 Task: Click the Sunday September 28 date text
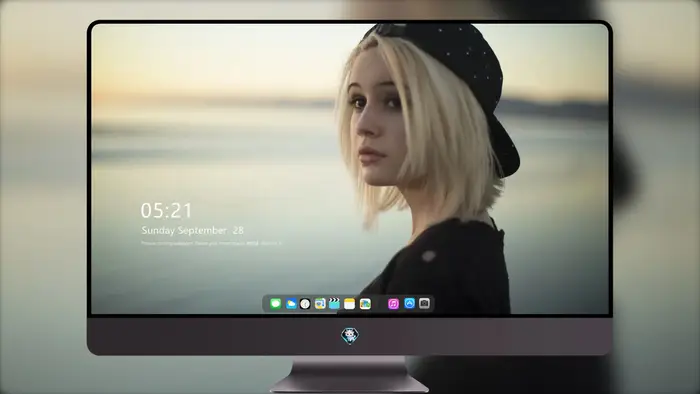coord(192,230)
